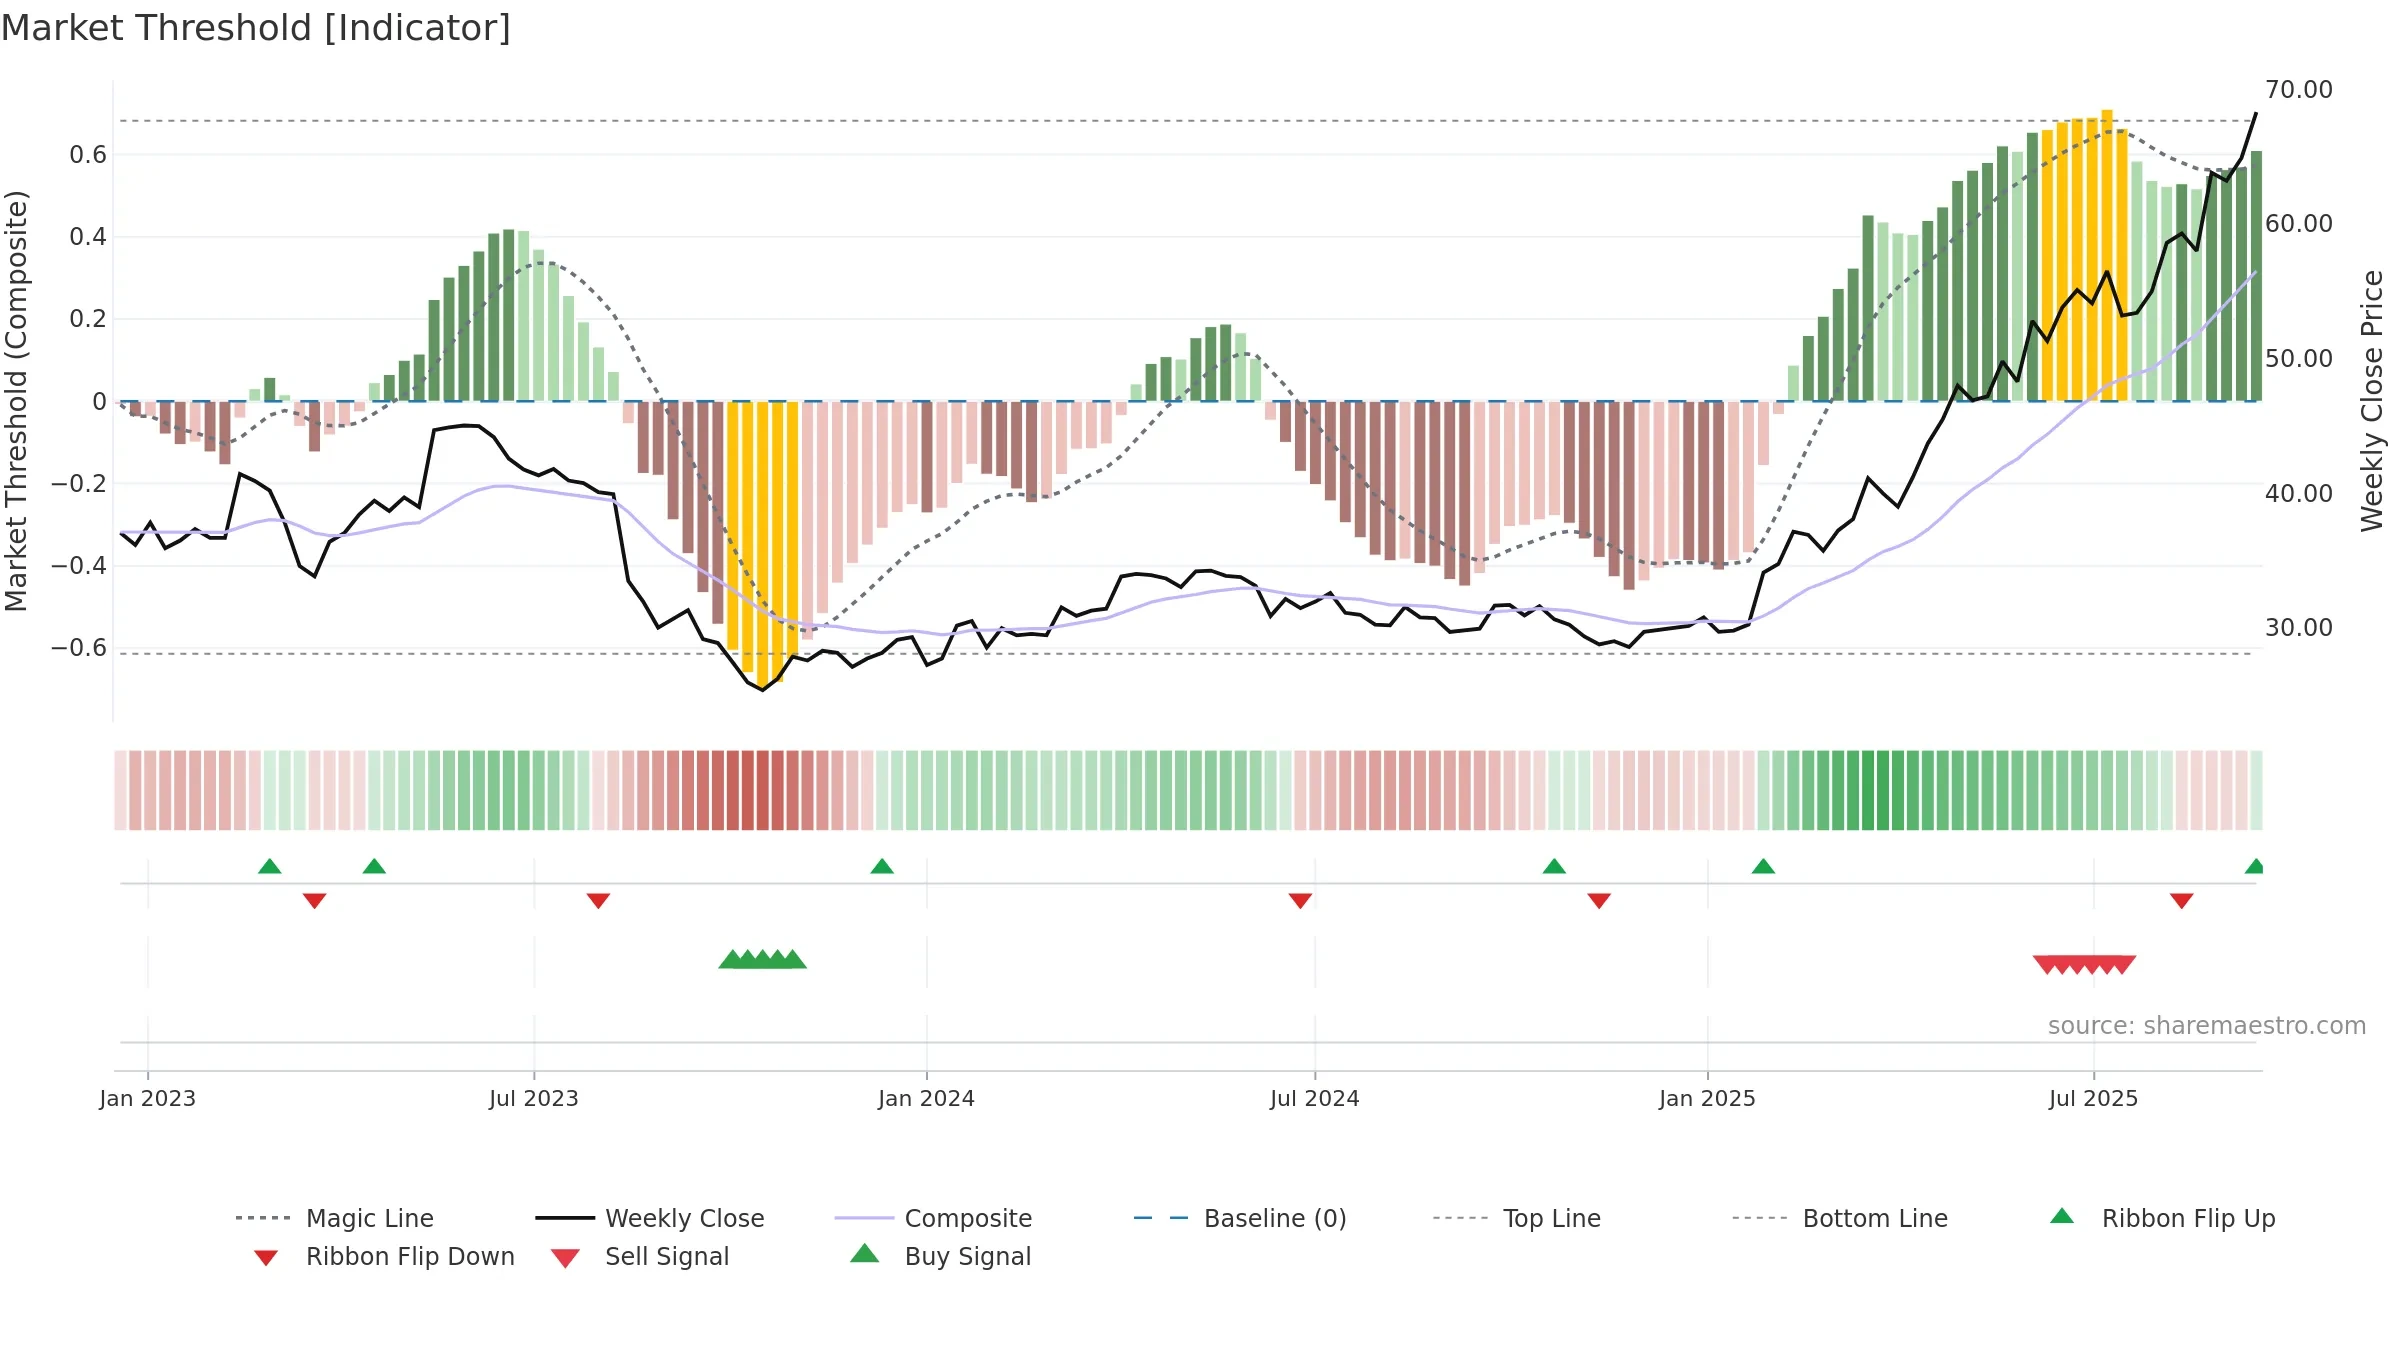
Task: Click the buy signal cluster in late 2023
Action: tap(763, 959)
